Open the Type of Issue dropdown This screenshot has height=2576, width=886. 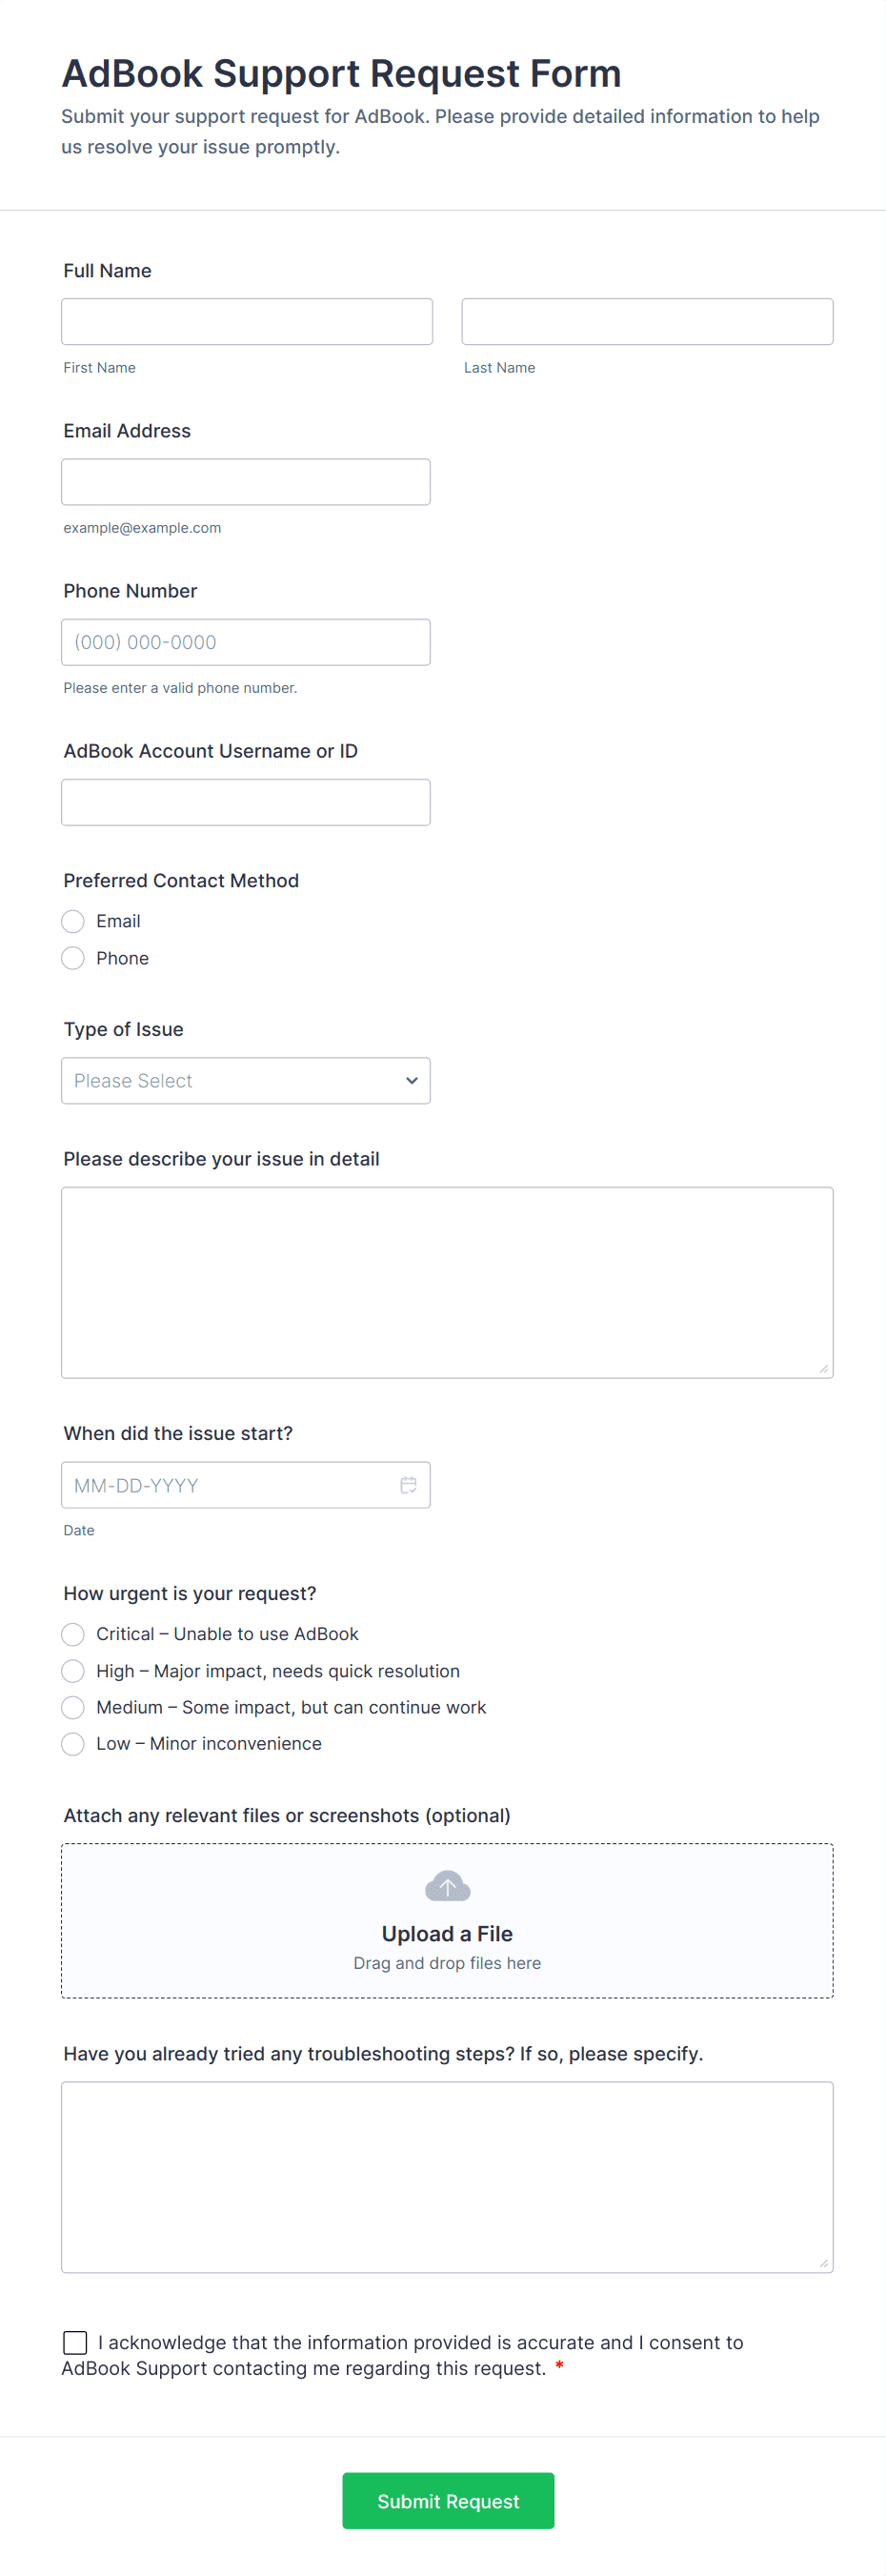coord(245,1081)
